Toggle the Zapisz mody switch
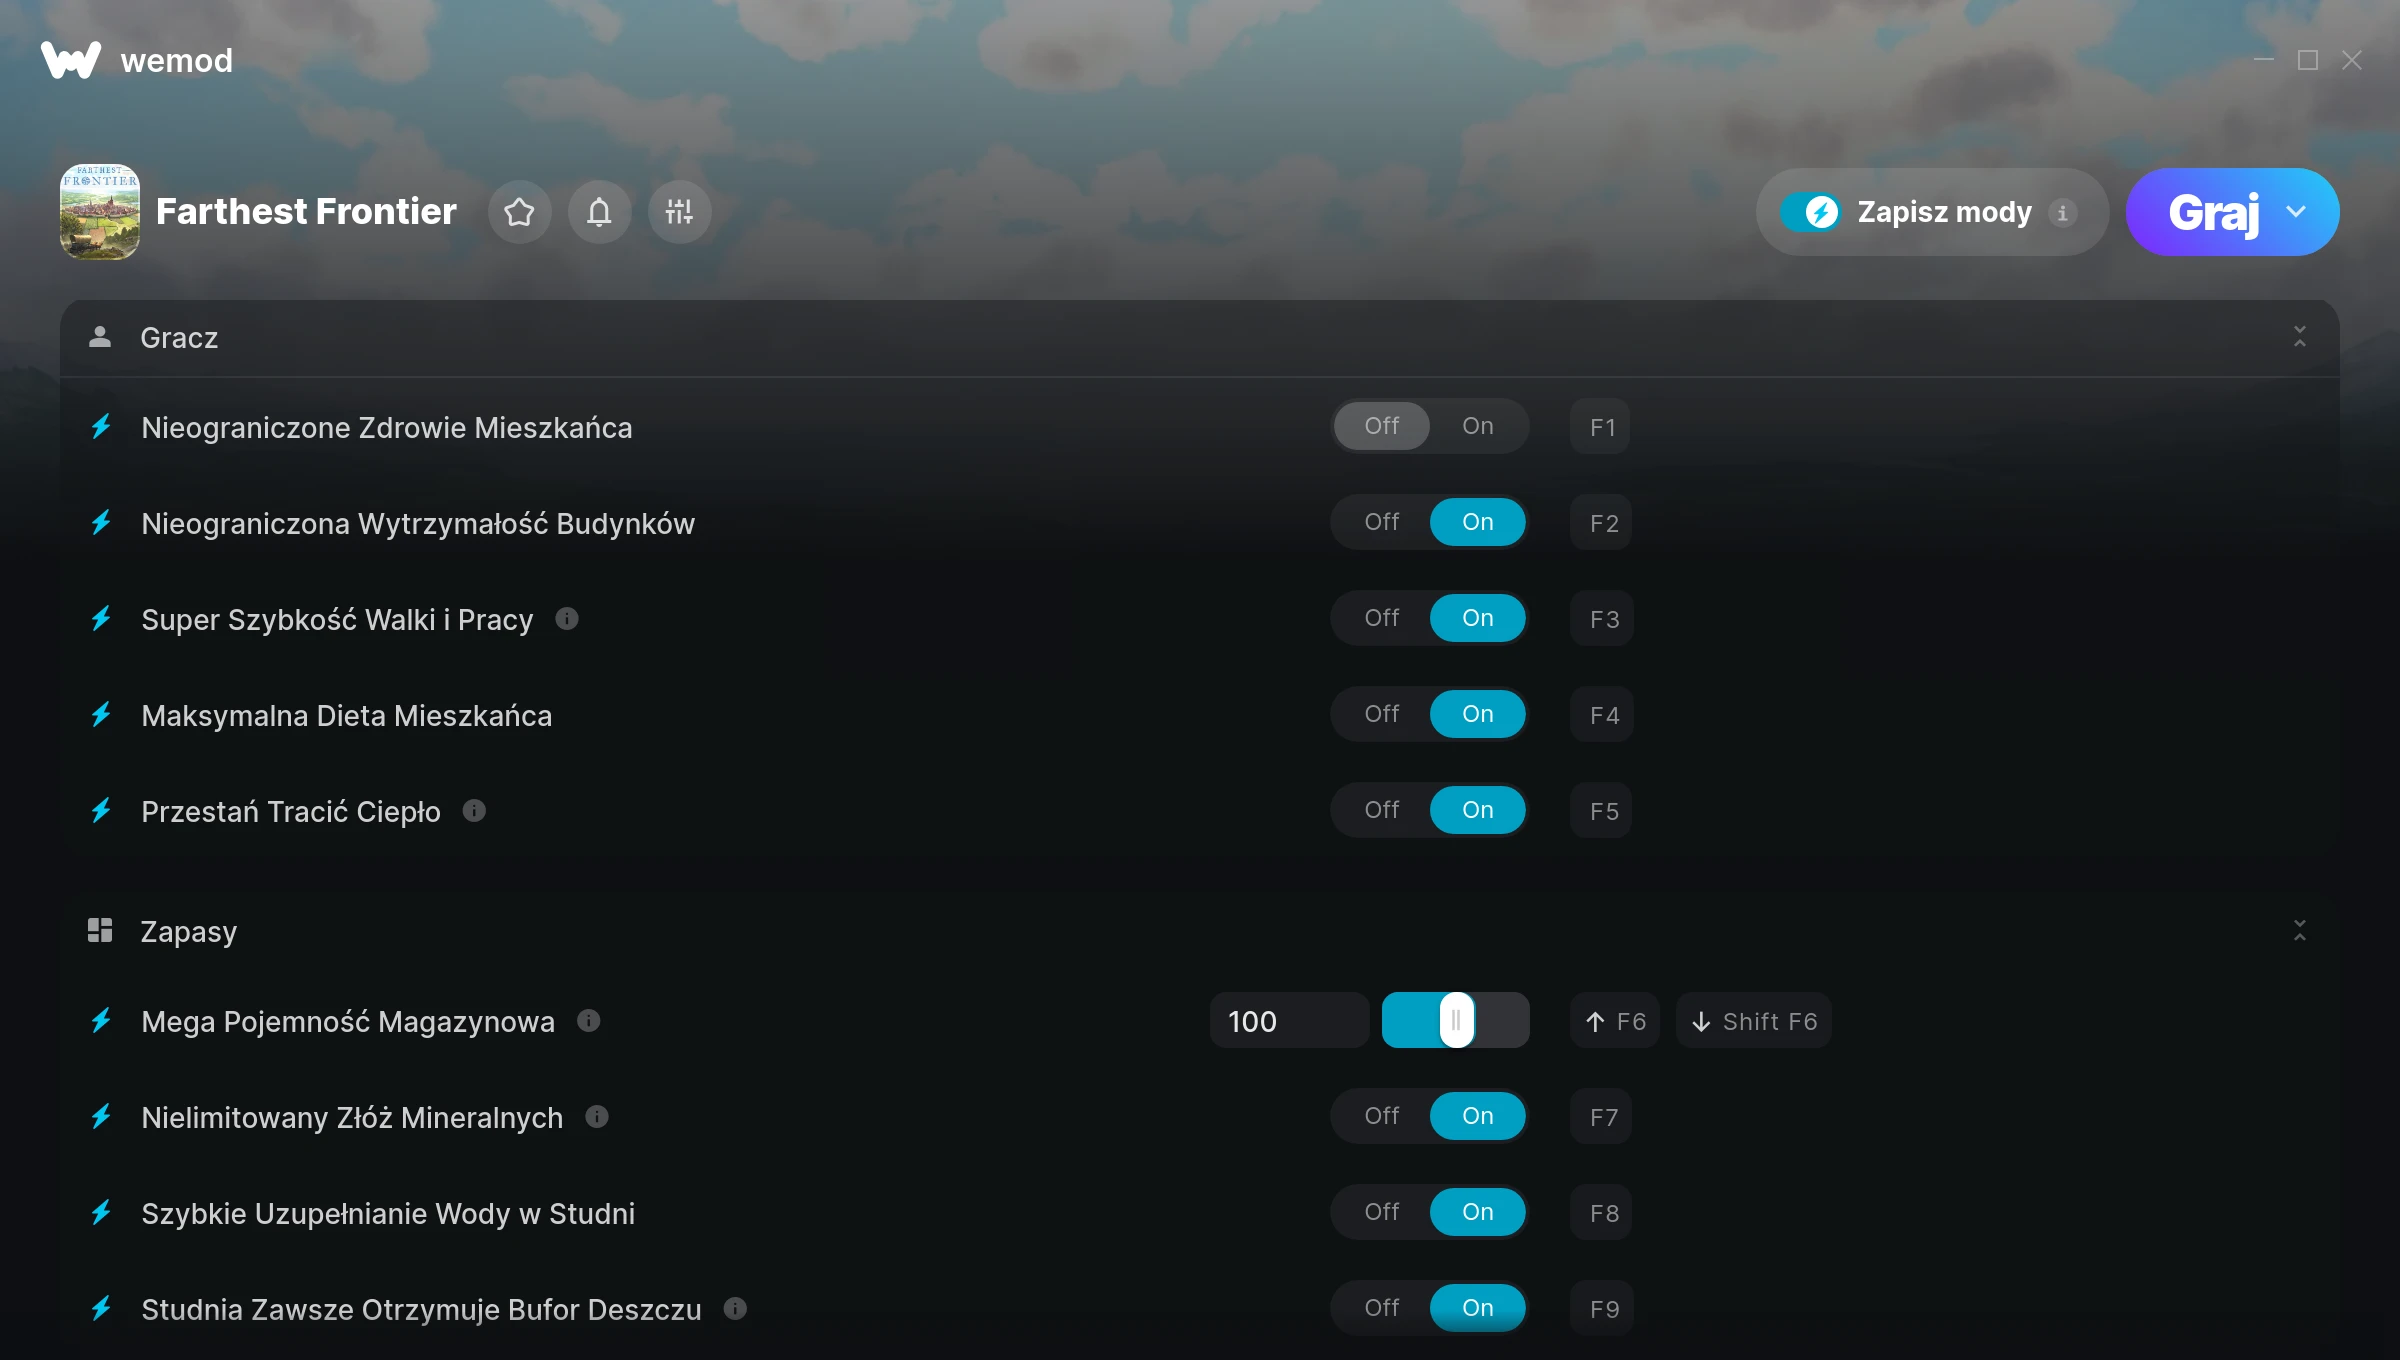The width and height of the screenshot is (2400, 1360). 1810,212
